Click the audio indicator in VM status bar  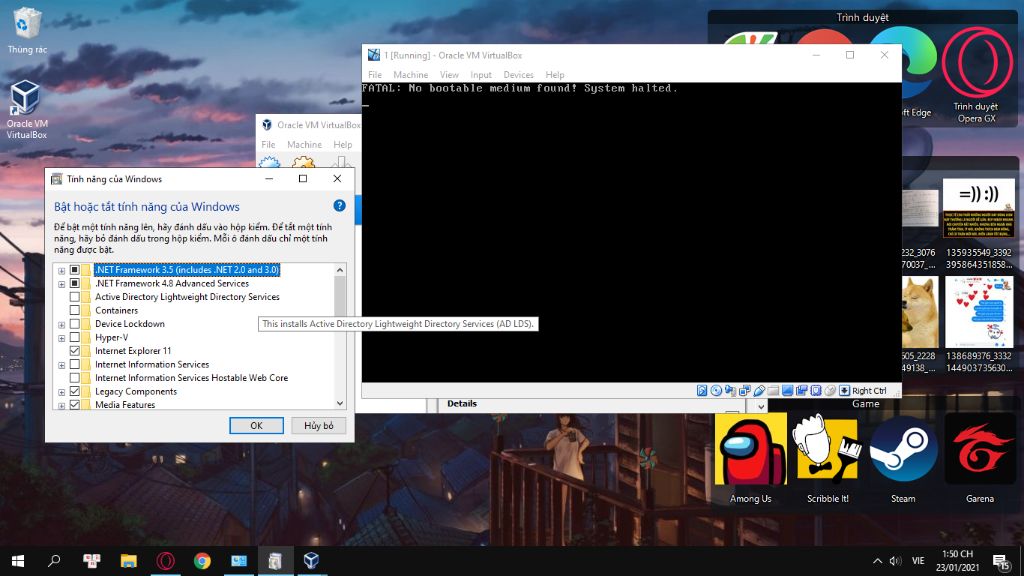[x=730, y=391]
